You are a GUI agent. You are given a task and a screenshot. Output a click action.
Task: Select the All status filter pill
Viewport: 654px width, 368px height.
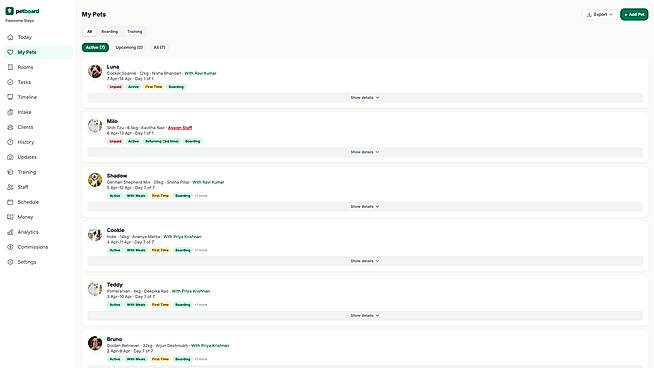click(x=159, y=48)
